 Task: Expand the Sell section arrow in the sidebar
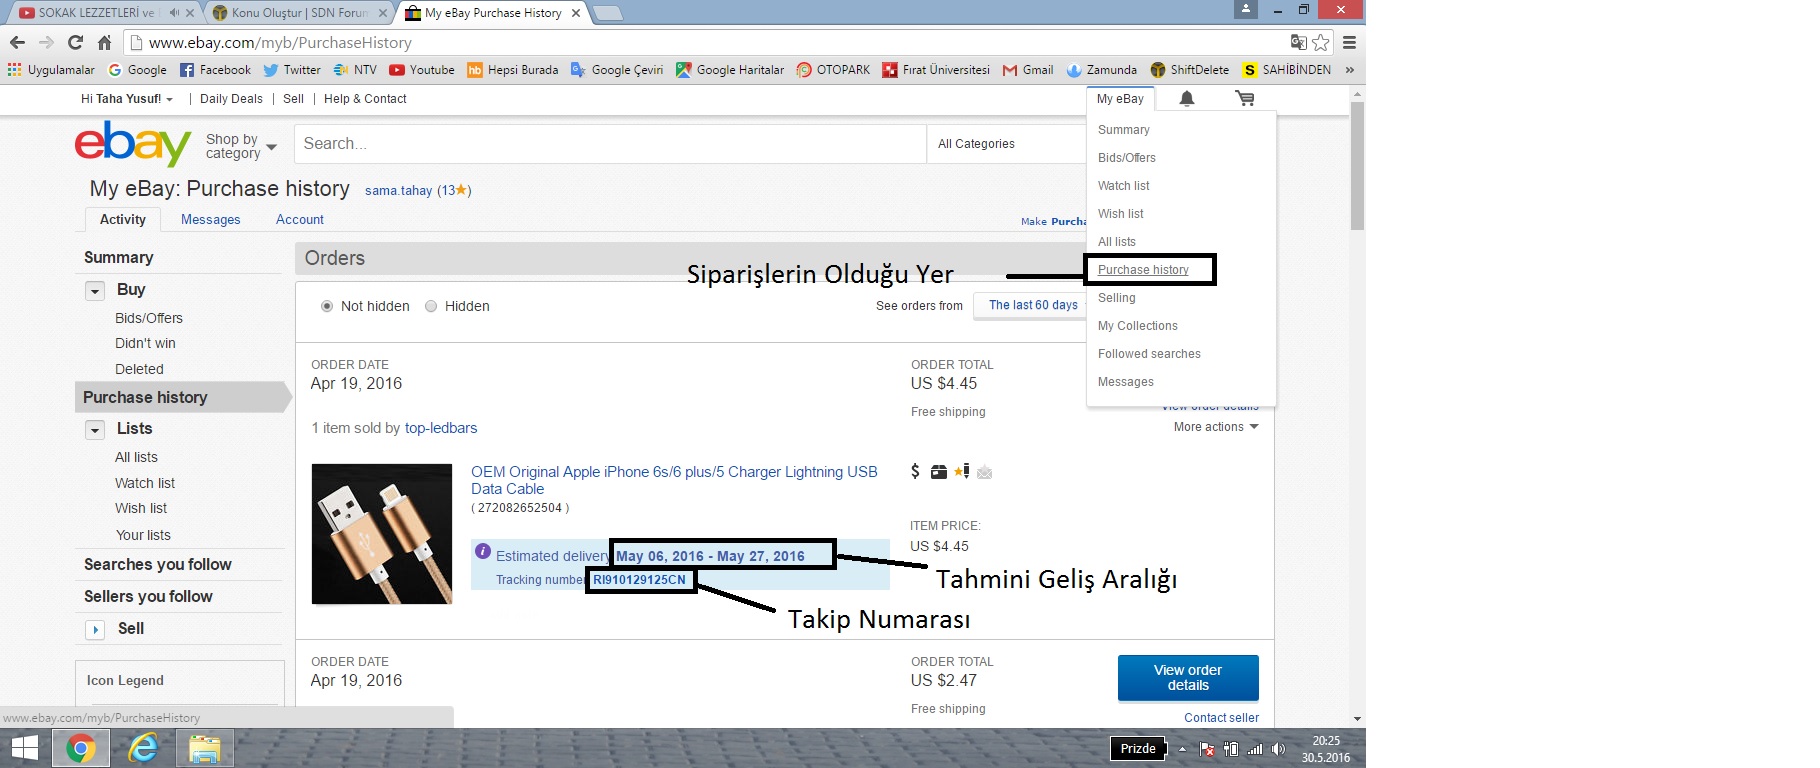[95, 629]
